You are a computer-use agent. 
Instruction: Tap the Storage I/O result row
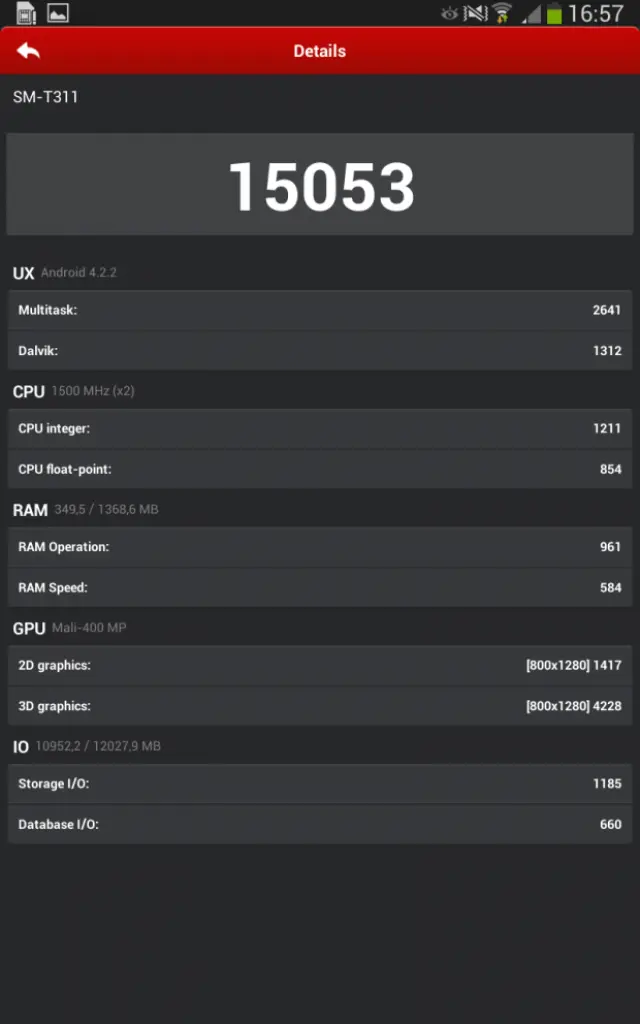click(320, 784)
